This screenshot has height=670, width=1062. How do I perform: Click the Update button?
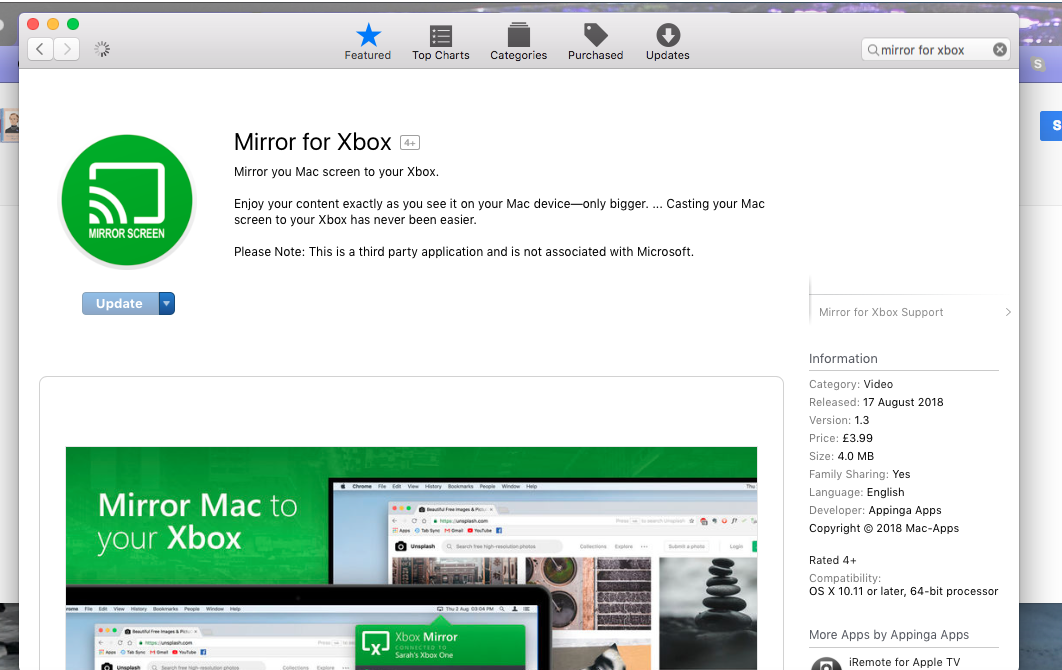click(120, 303)
